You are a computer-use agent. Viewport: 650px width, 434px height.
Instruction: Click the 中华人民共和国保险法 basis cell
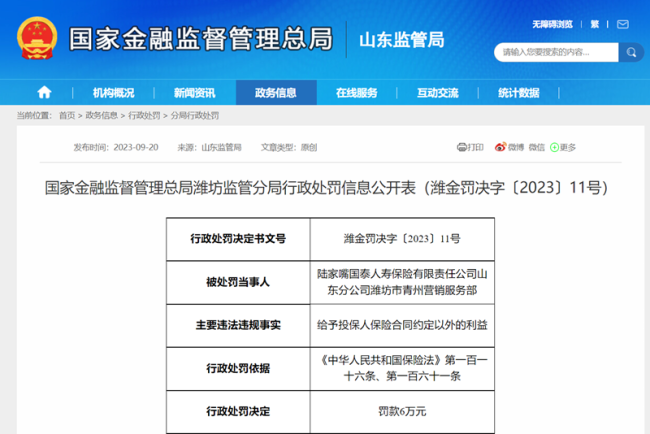(x=402, y=369)
